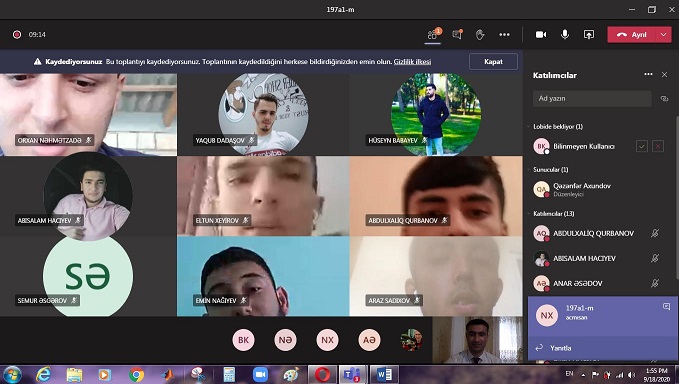Deny Bilinmeyen Kullanıcı with the red X
This screenshot has height=384, width=679.
click(658, 146)
